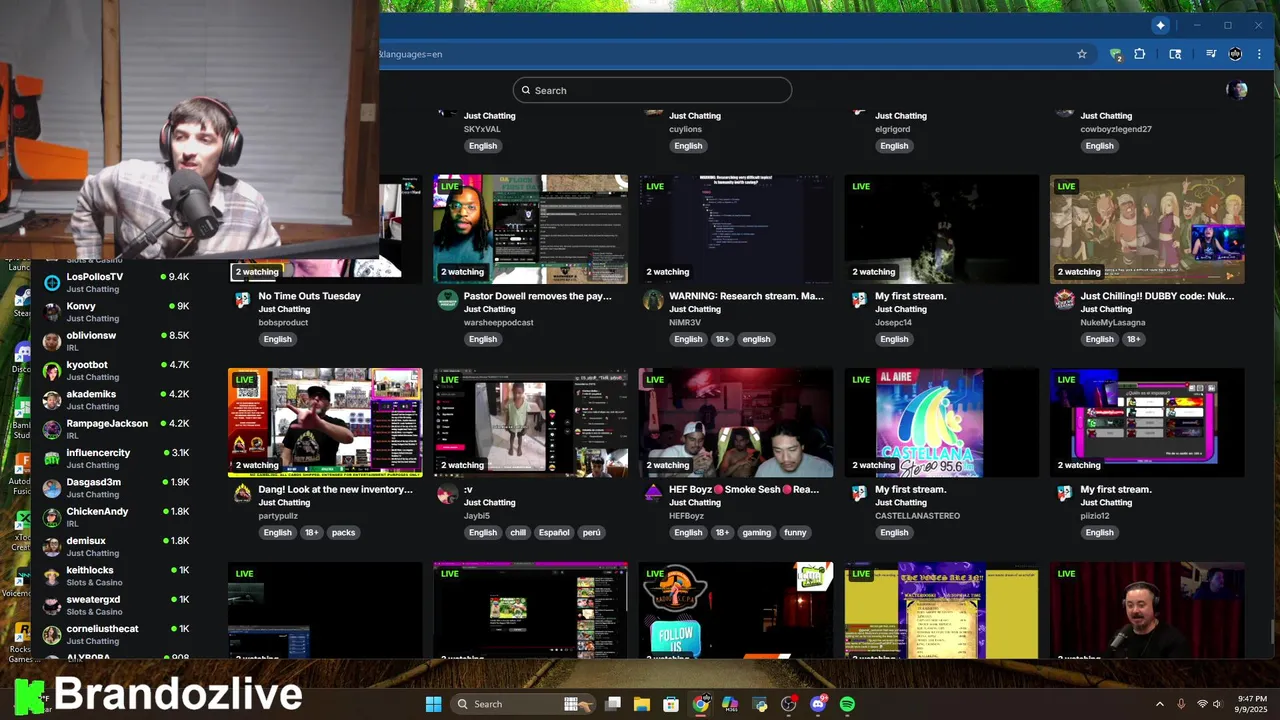Viewport: 1280px width, 720px height.
Task: Click the Windows taskbar Search box
Action: tap(521, 704)
